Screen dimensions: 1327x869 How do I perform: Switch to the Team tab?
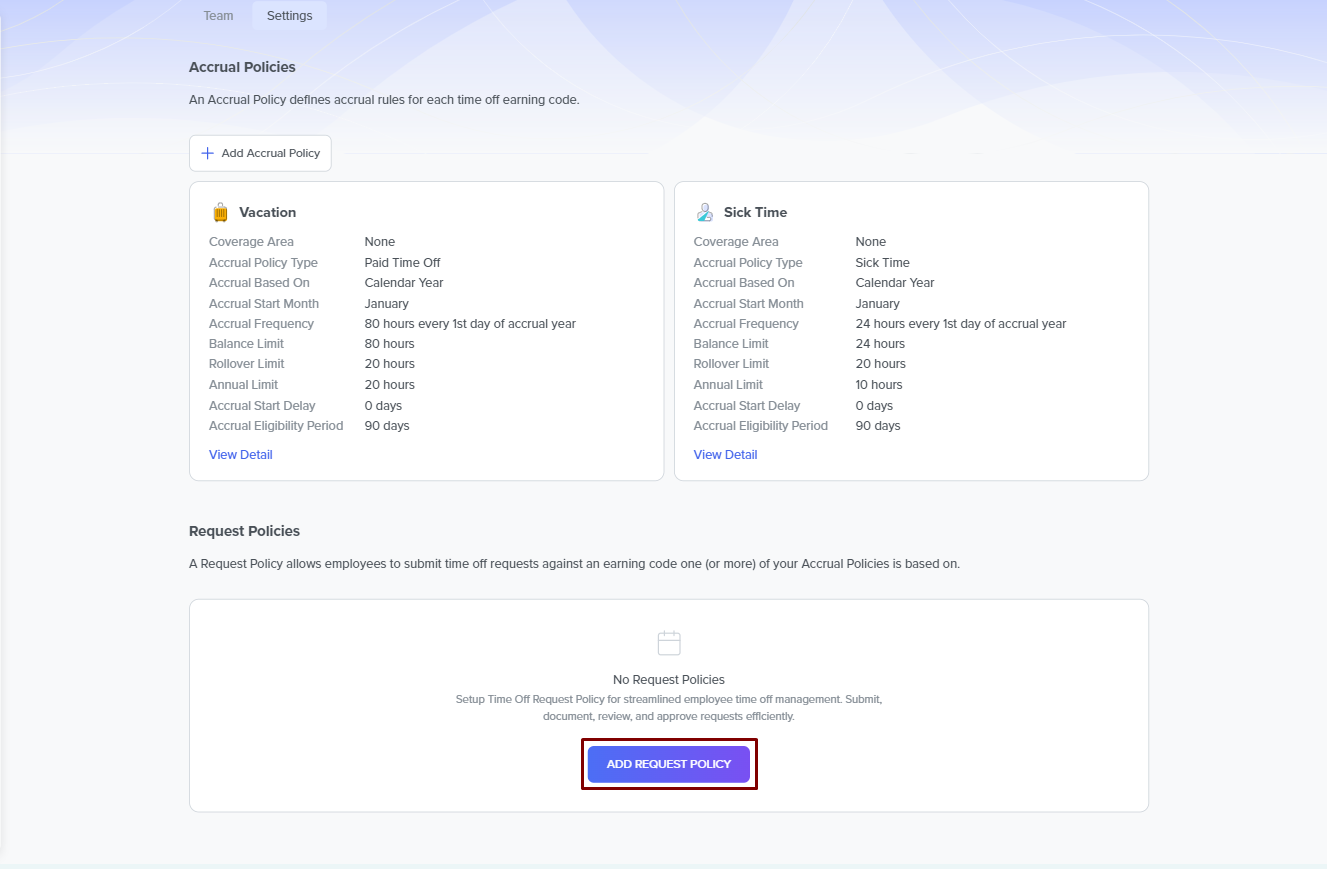[x=218, y=16]
